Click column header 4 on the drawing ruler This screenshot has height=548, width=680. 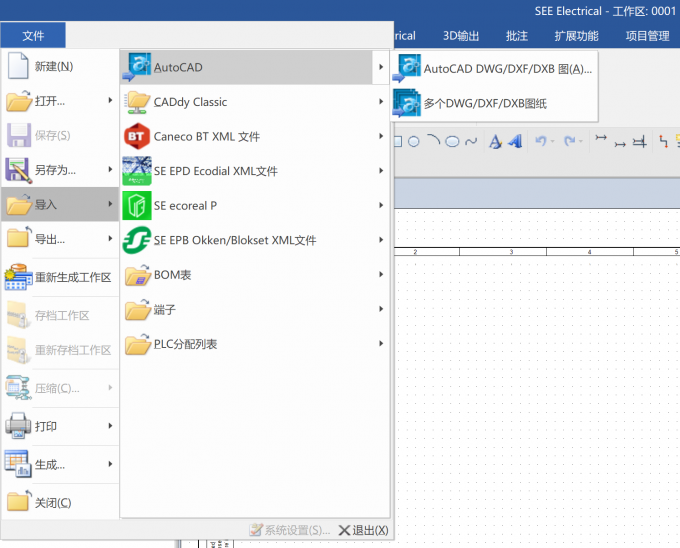point(590,251)
